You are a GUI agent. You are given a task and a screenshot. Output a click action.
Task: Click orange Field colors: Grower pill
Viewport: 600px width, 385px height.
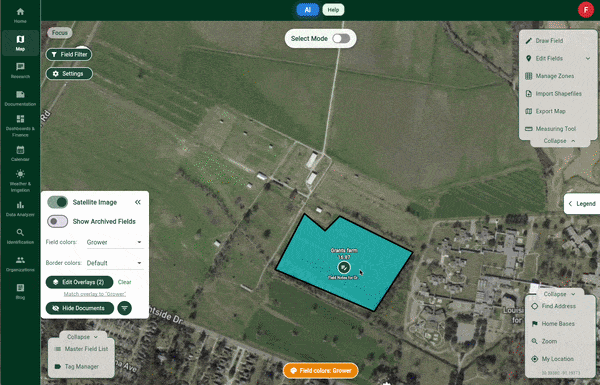321,370
